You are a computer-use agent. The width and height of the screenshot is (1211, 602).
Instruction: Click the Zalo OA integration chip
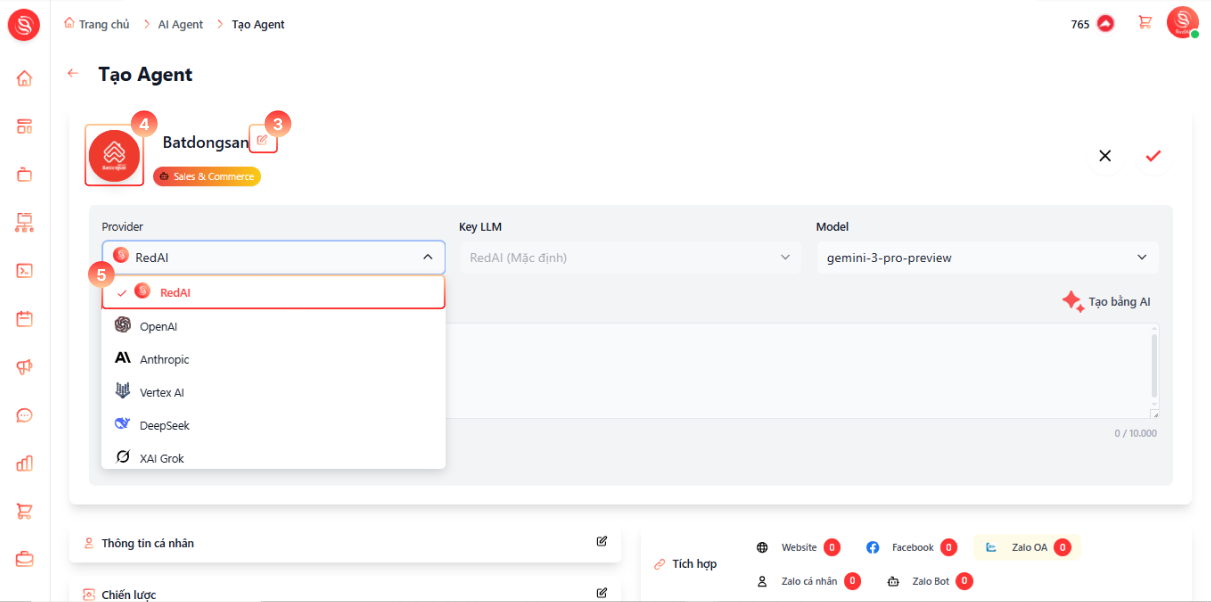click(1028, 547)
